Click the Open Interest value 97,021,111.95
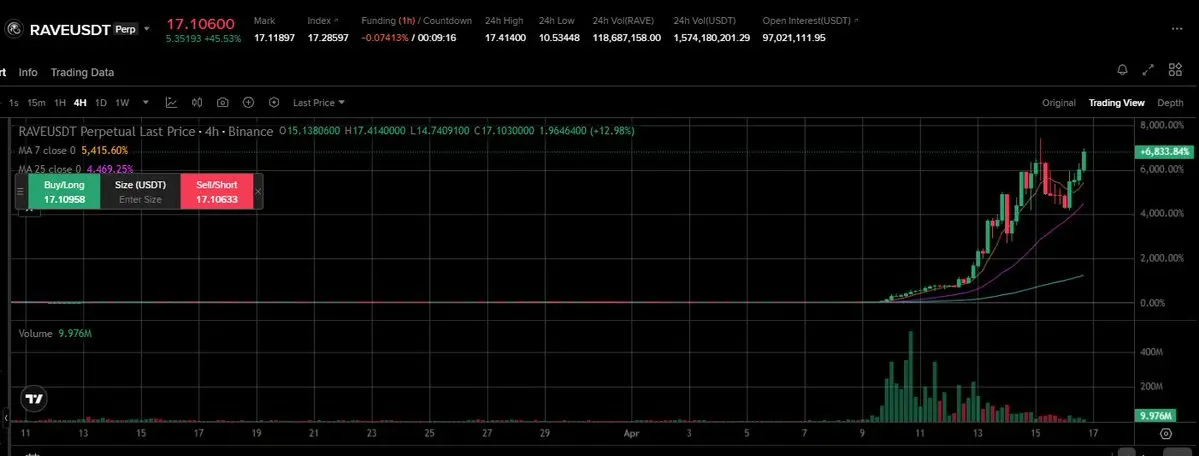1199x456 pixels. tap(794, 37)
